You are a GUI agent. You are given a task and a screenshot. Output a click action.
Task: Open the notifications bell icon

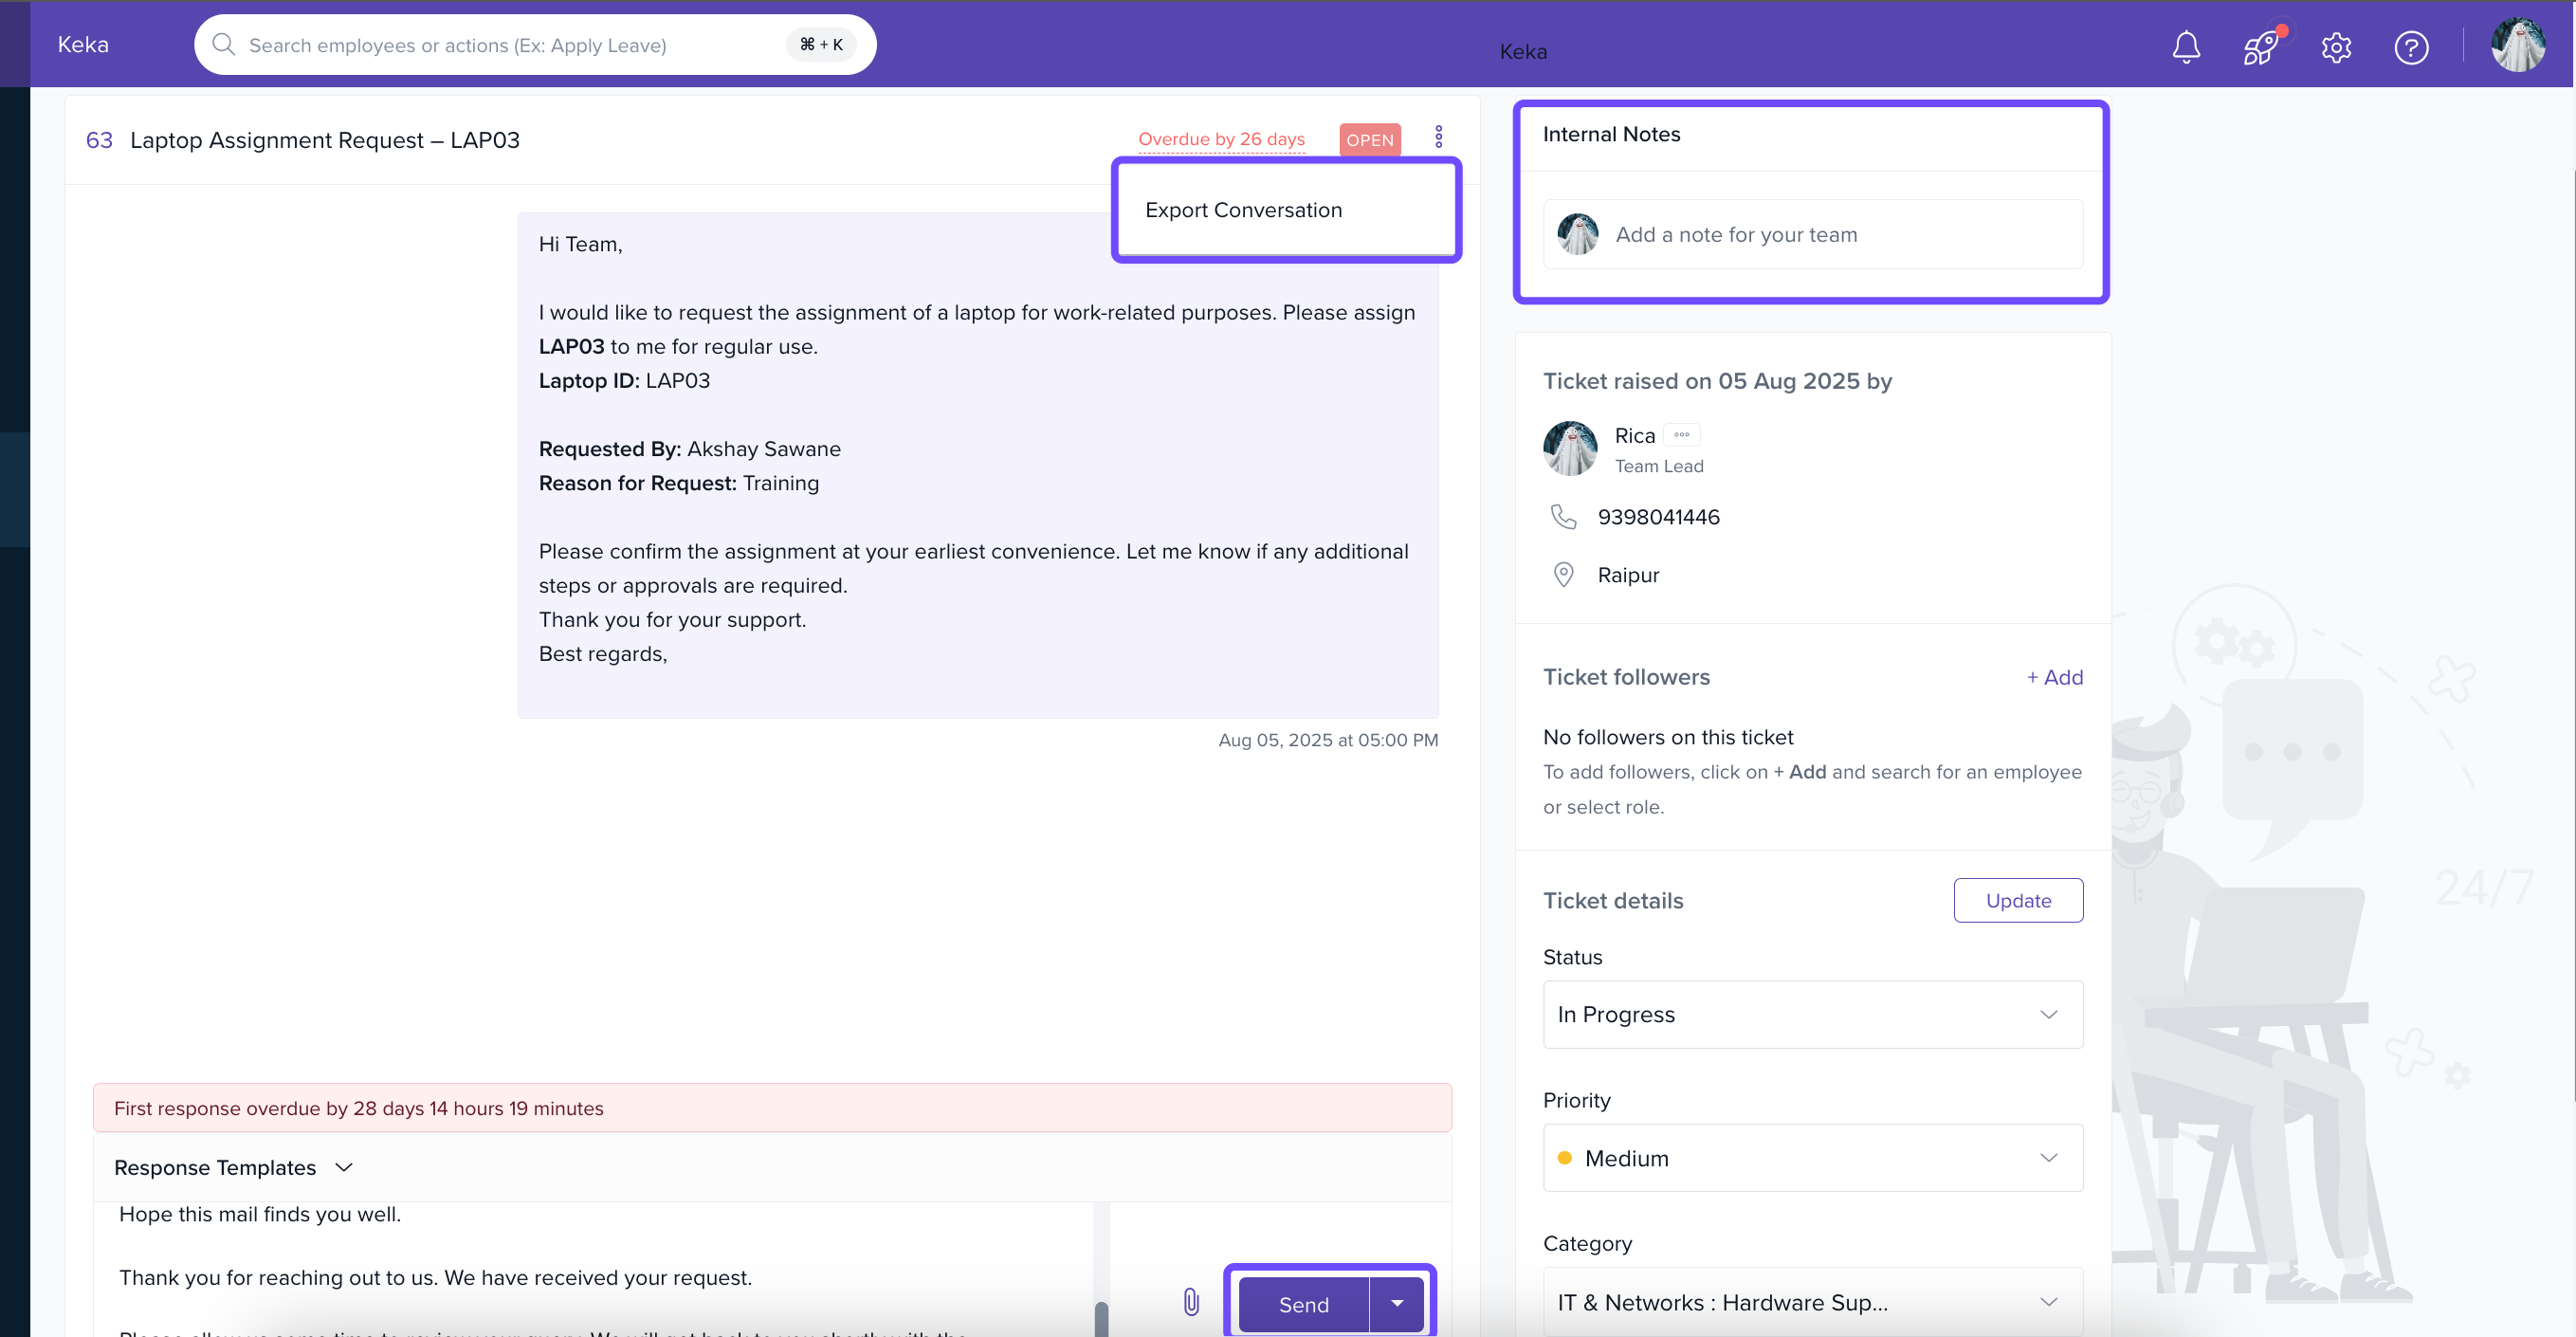click(2186, 47)
